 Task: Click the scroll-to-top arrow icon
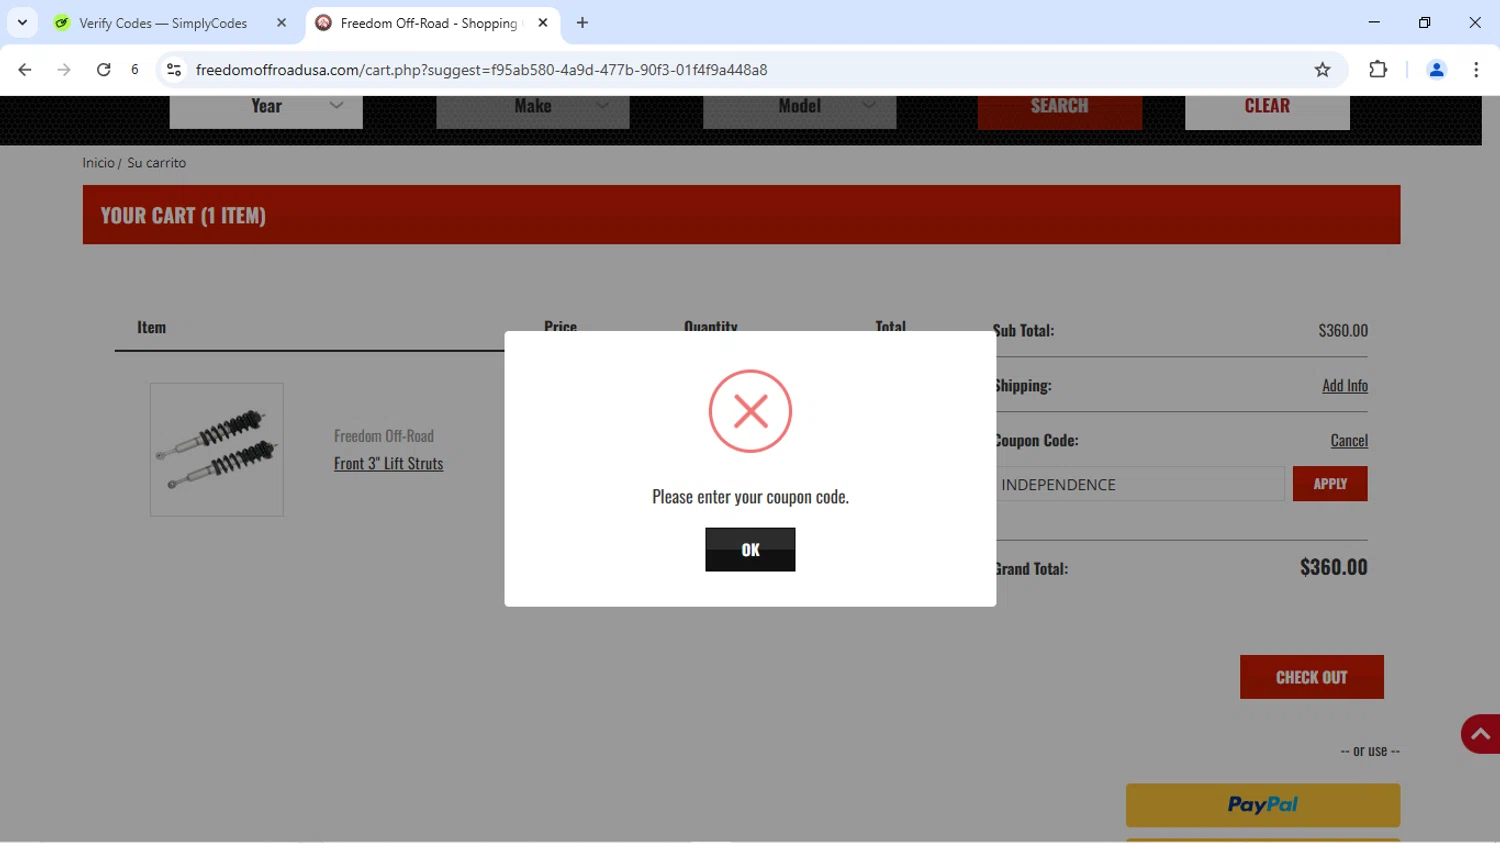pos(1481,734)
